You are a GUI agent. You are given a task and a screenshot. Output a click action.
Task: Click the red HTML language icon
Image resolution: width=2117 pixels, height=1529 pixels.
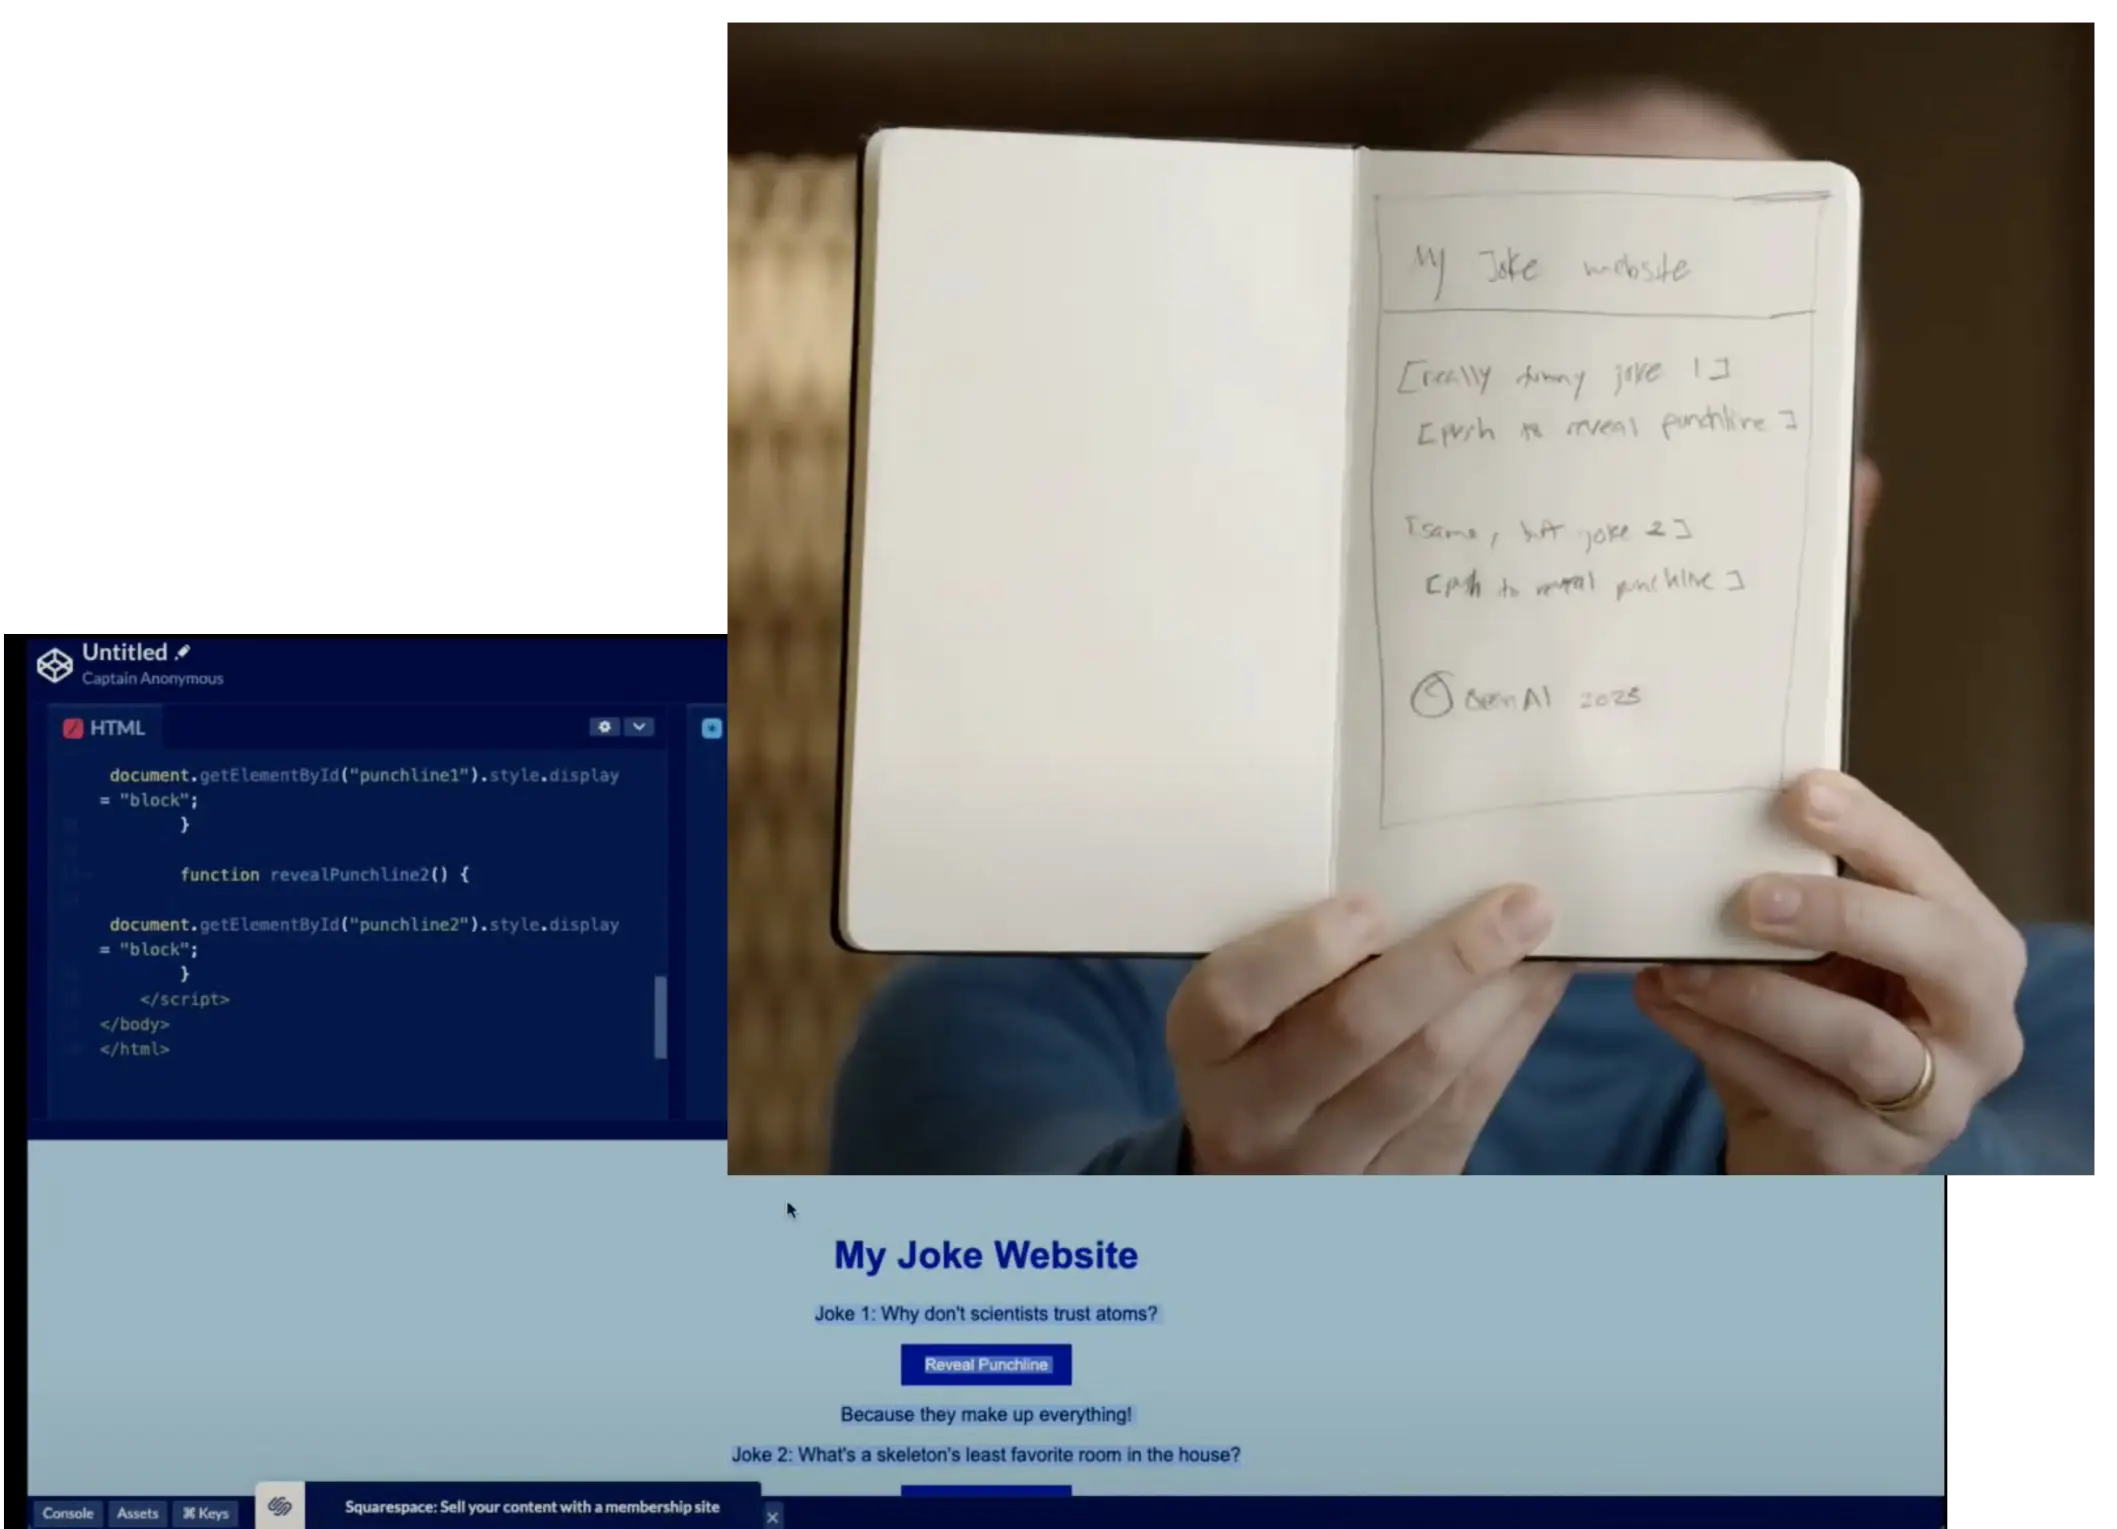(x=73, y=728)
